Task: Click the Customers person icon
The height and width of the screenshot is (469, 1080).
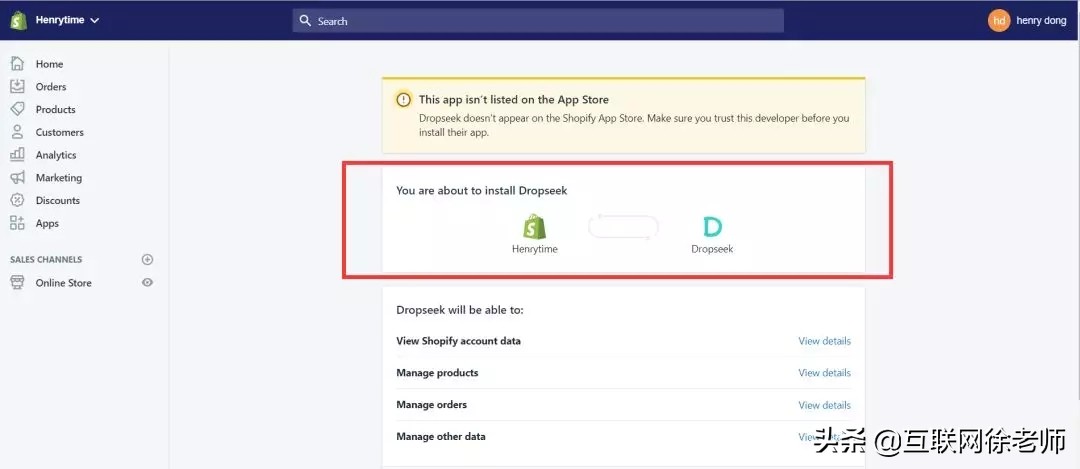Action: pos(17,132)
